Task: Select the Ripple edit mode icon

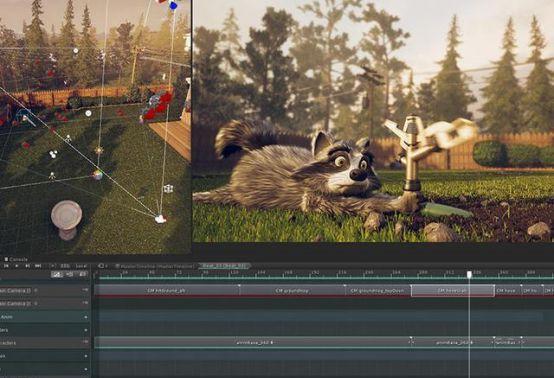Action: 70,274
